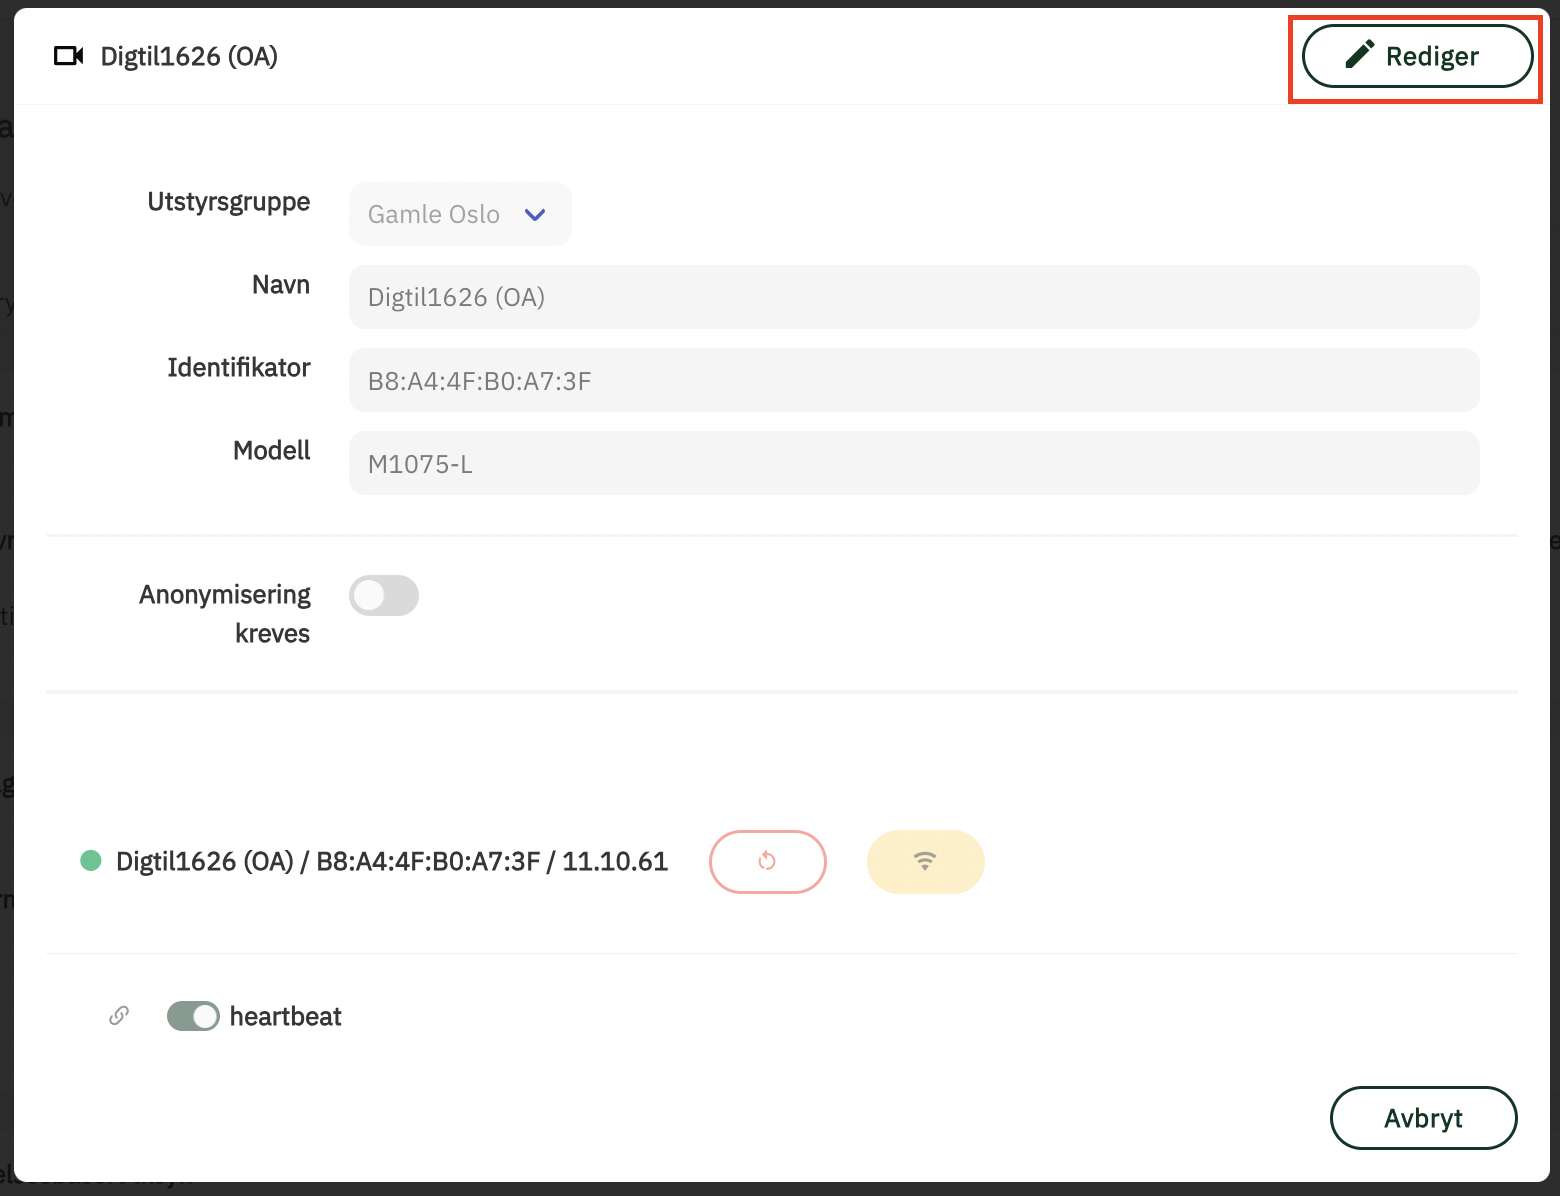Click the red restart device icon button

tap(768, 862)
